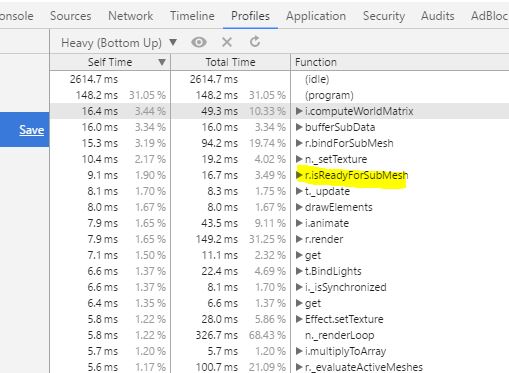The height and width of the screenshot is (373, 509).
Task: Sort by Total Time column header
Action: [x=230, y=62]
